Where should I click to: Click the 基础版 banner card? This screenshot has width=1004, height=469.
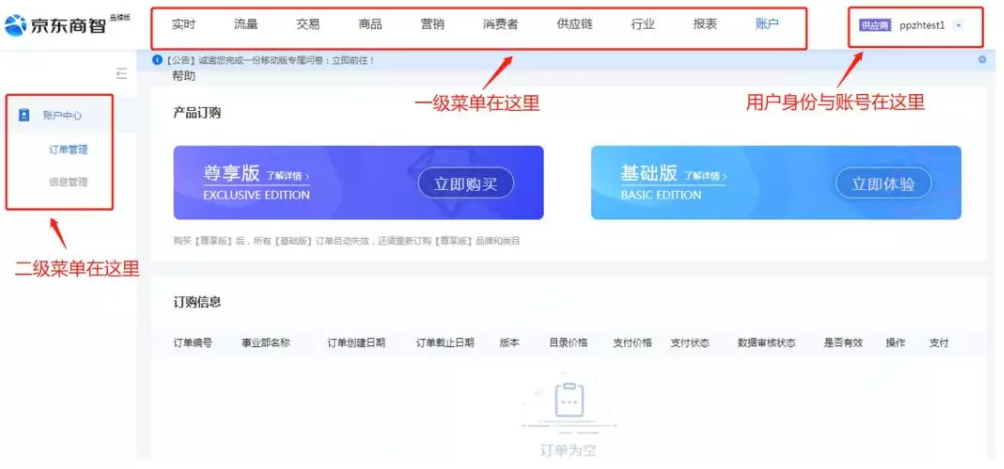click(x=776, y=183)
